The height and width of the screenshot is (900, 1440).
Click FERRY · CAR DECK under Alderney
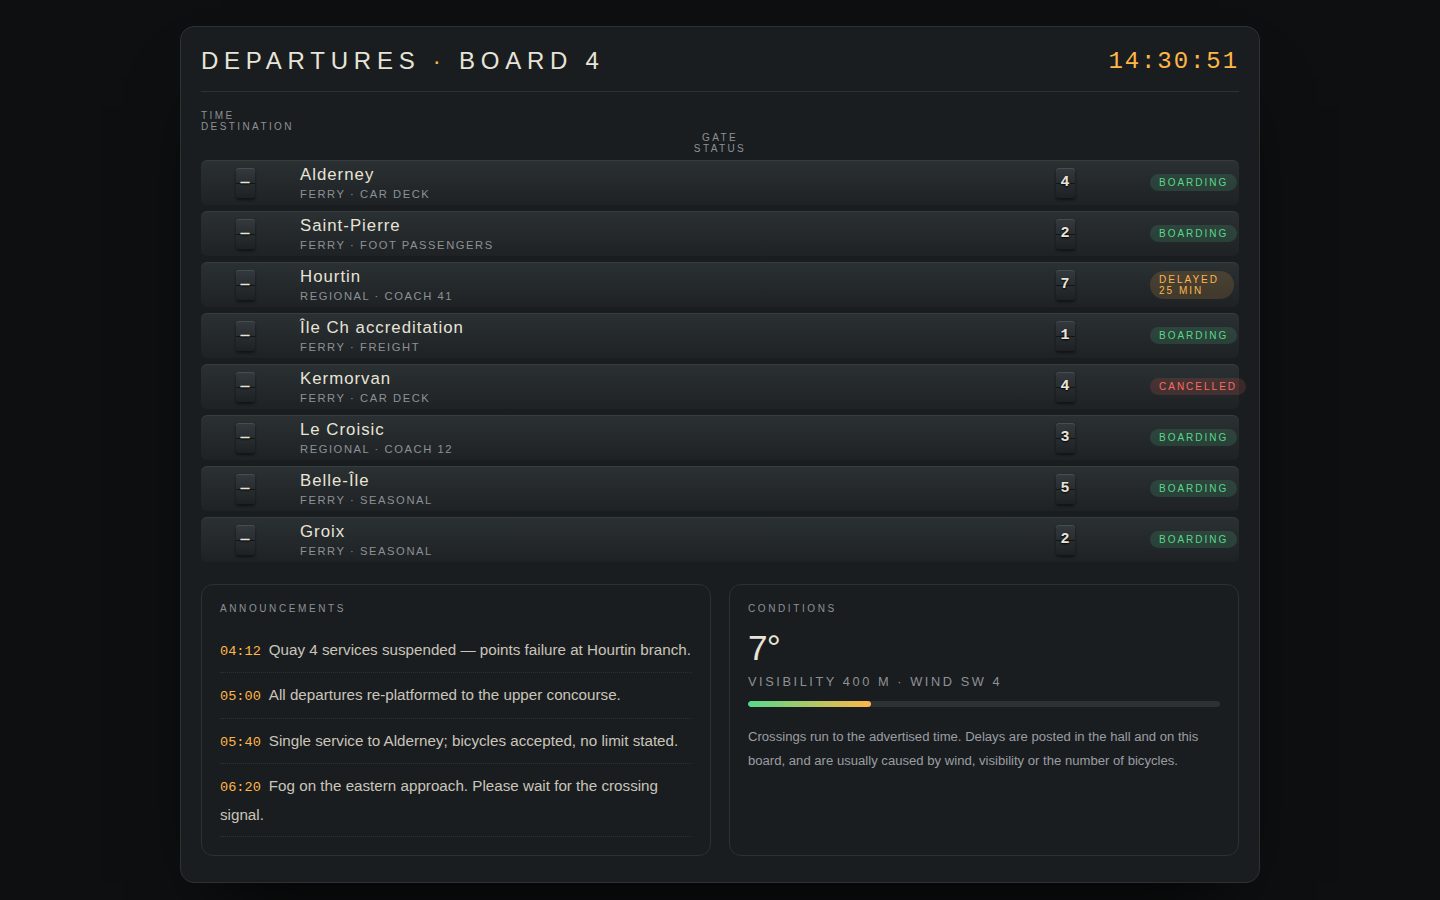coord(365,194)
